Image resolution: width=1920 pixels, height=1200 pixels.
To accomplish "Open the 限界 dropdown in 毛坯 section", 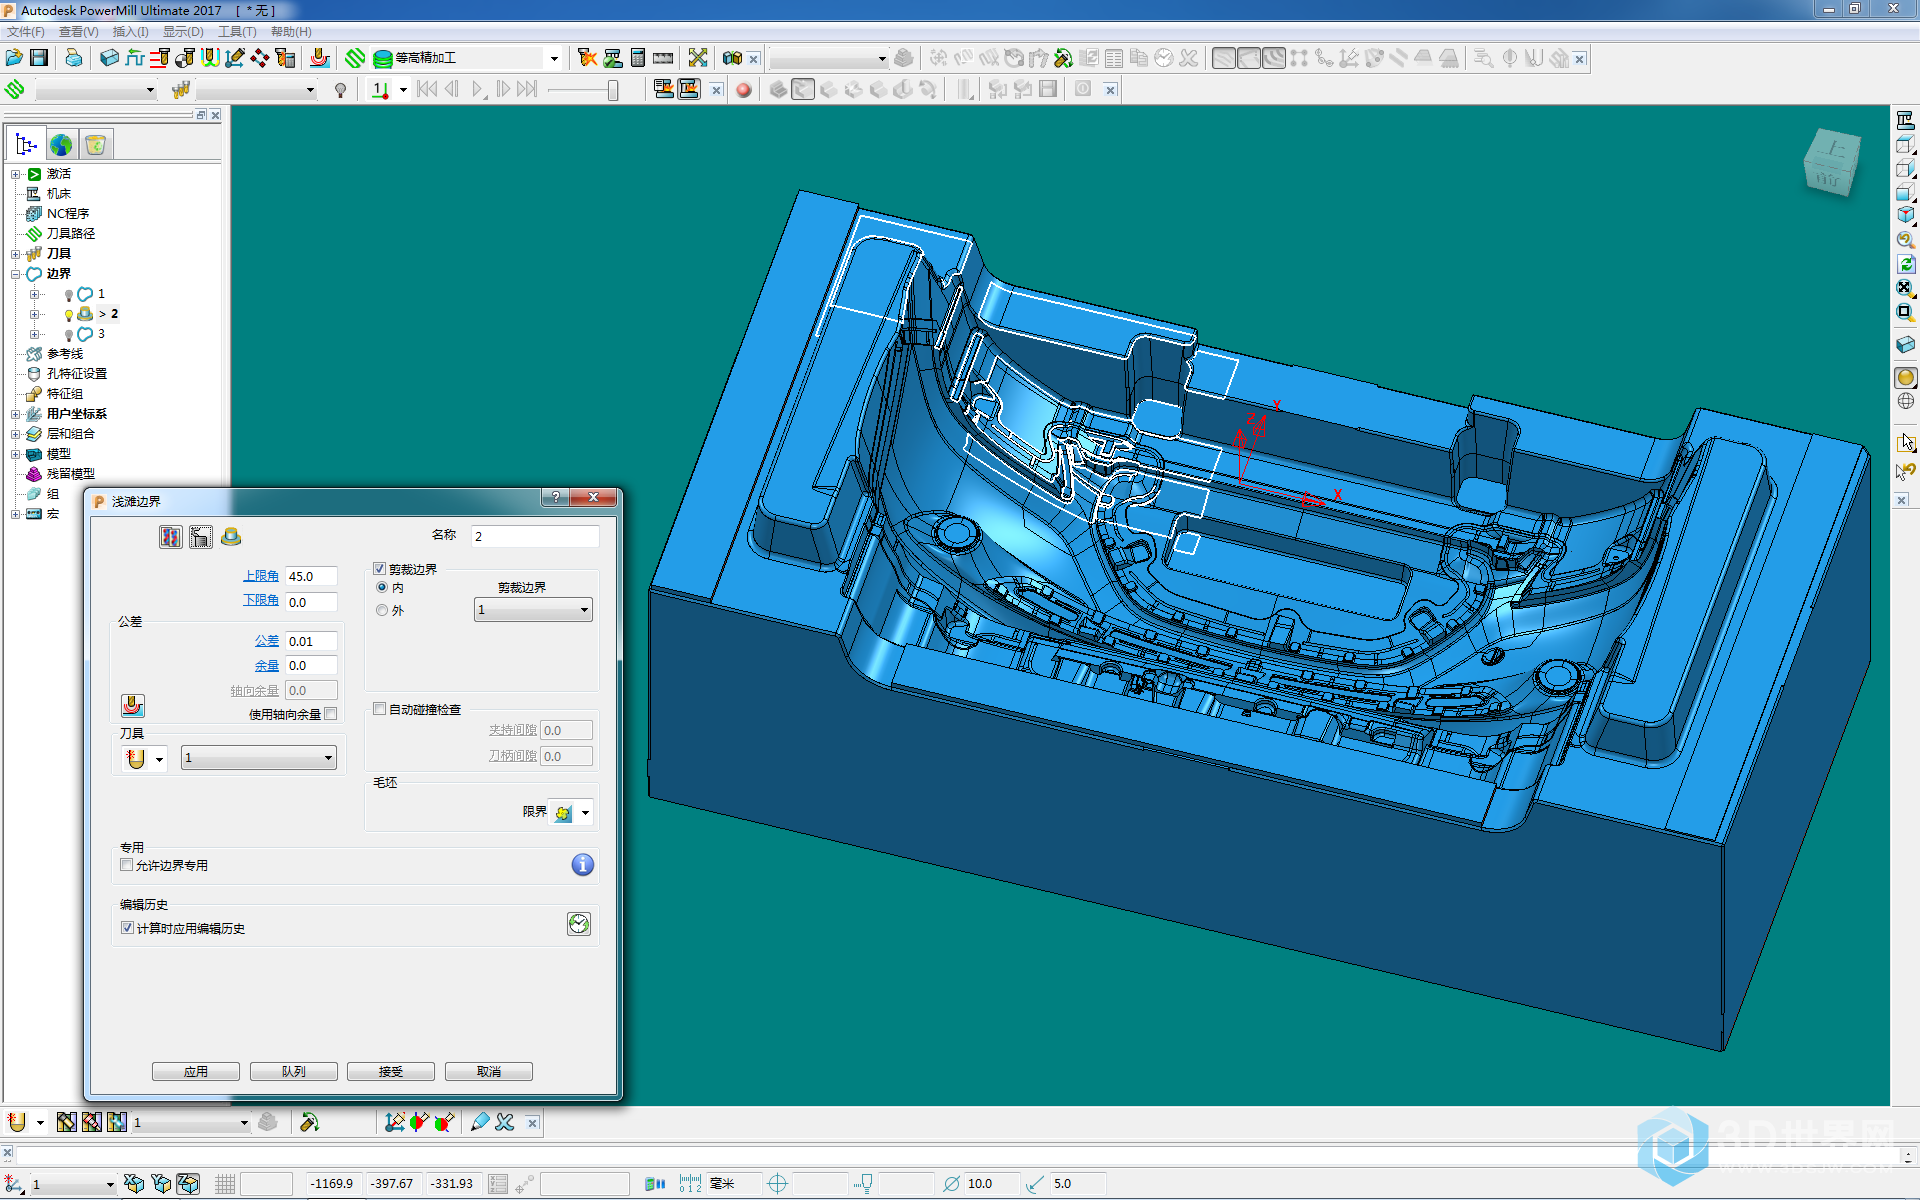I will click(586, 813).
